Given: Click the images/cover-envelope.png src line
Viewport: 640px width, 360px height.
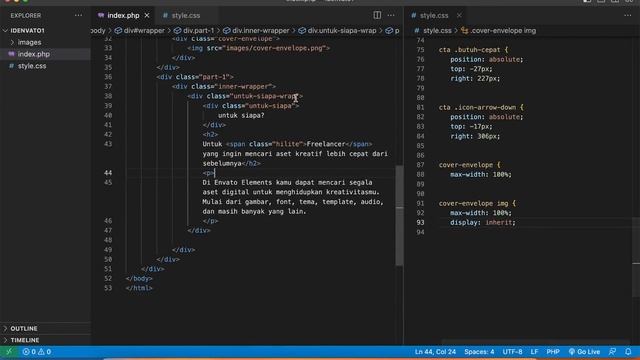Looking at the screenshot, I should pyautogui.click(x=259, y=48).
